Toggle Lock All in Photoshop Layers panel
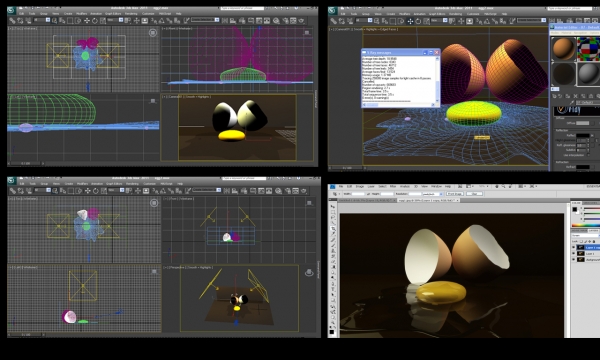The height and width of the screenshot is (360, 600). point(594,241)
